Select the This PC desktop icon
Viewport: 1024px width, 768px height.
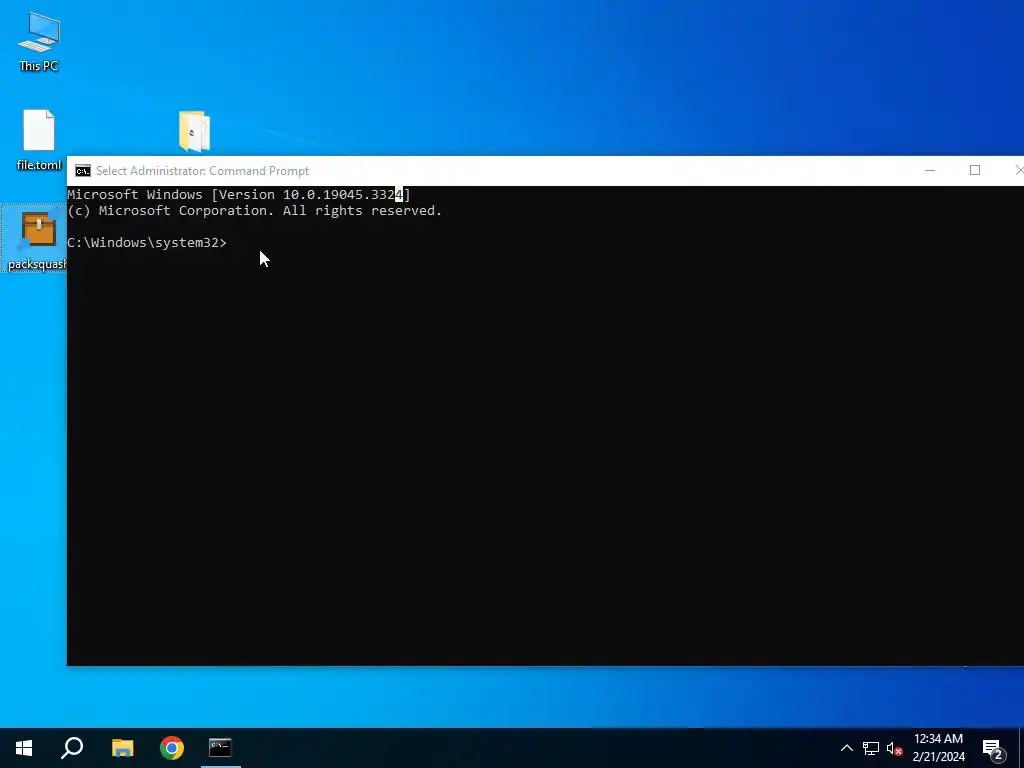click(x=39, y=41)
